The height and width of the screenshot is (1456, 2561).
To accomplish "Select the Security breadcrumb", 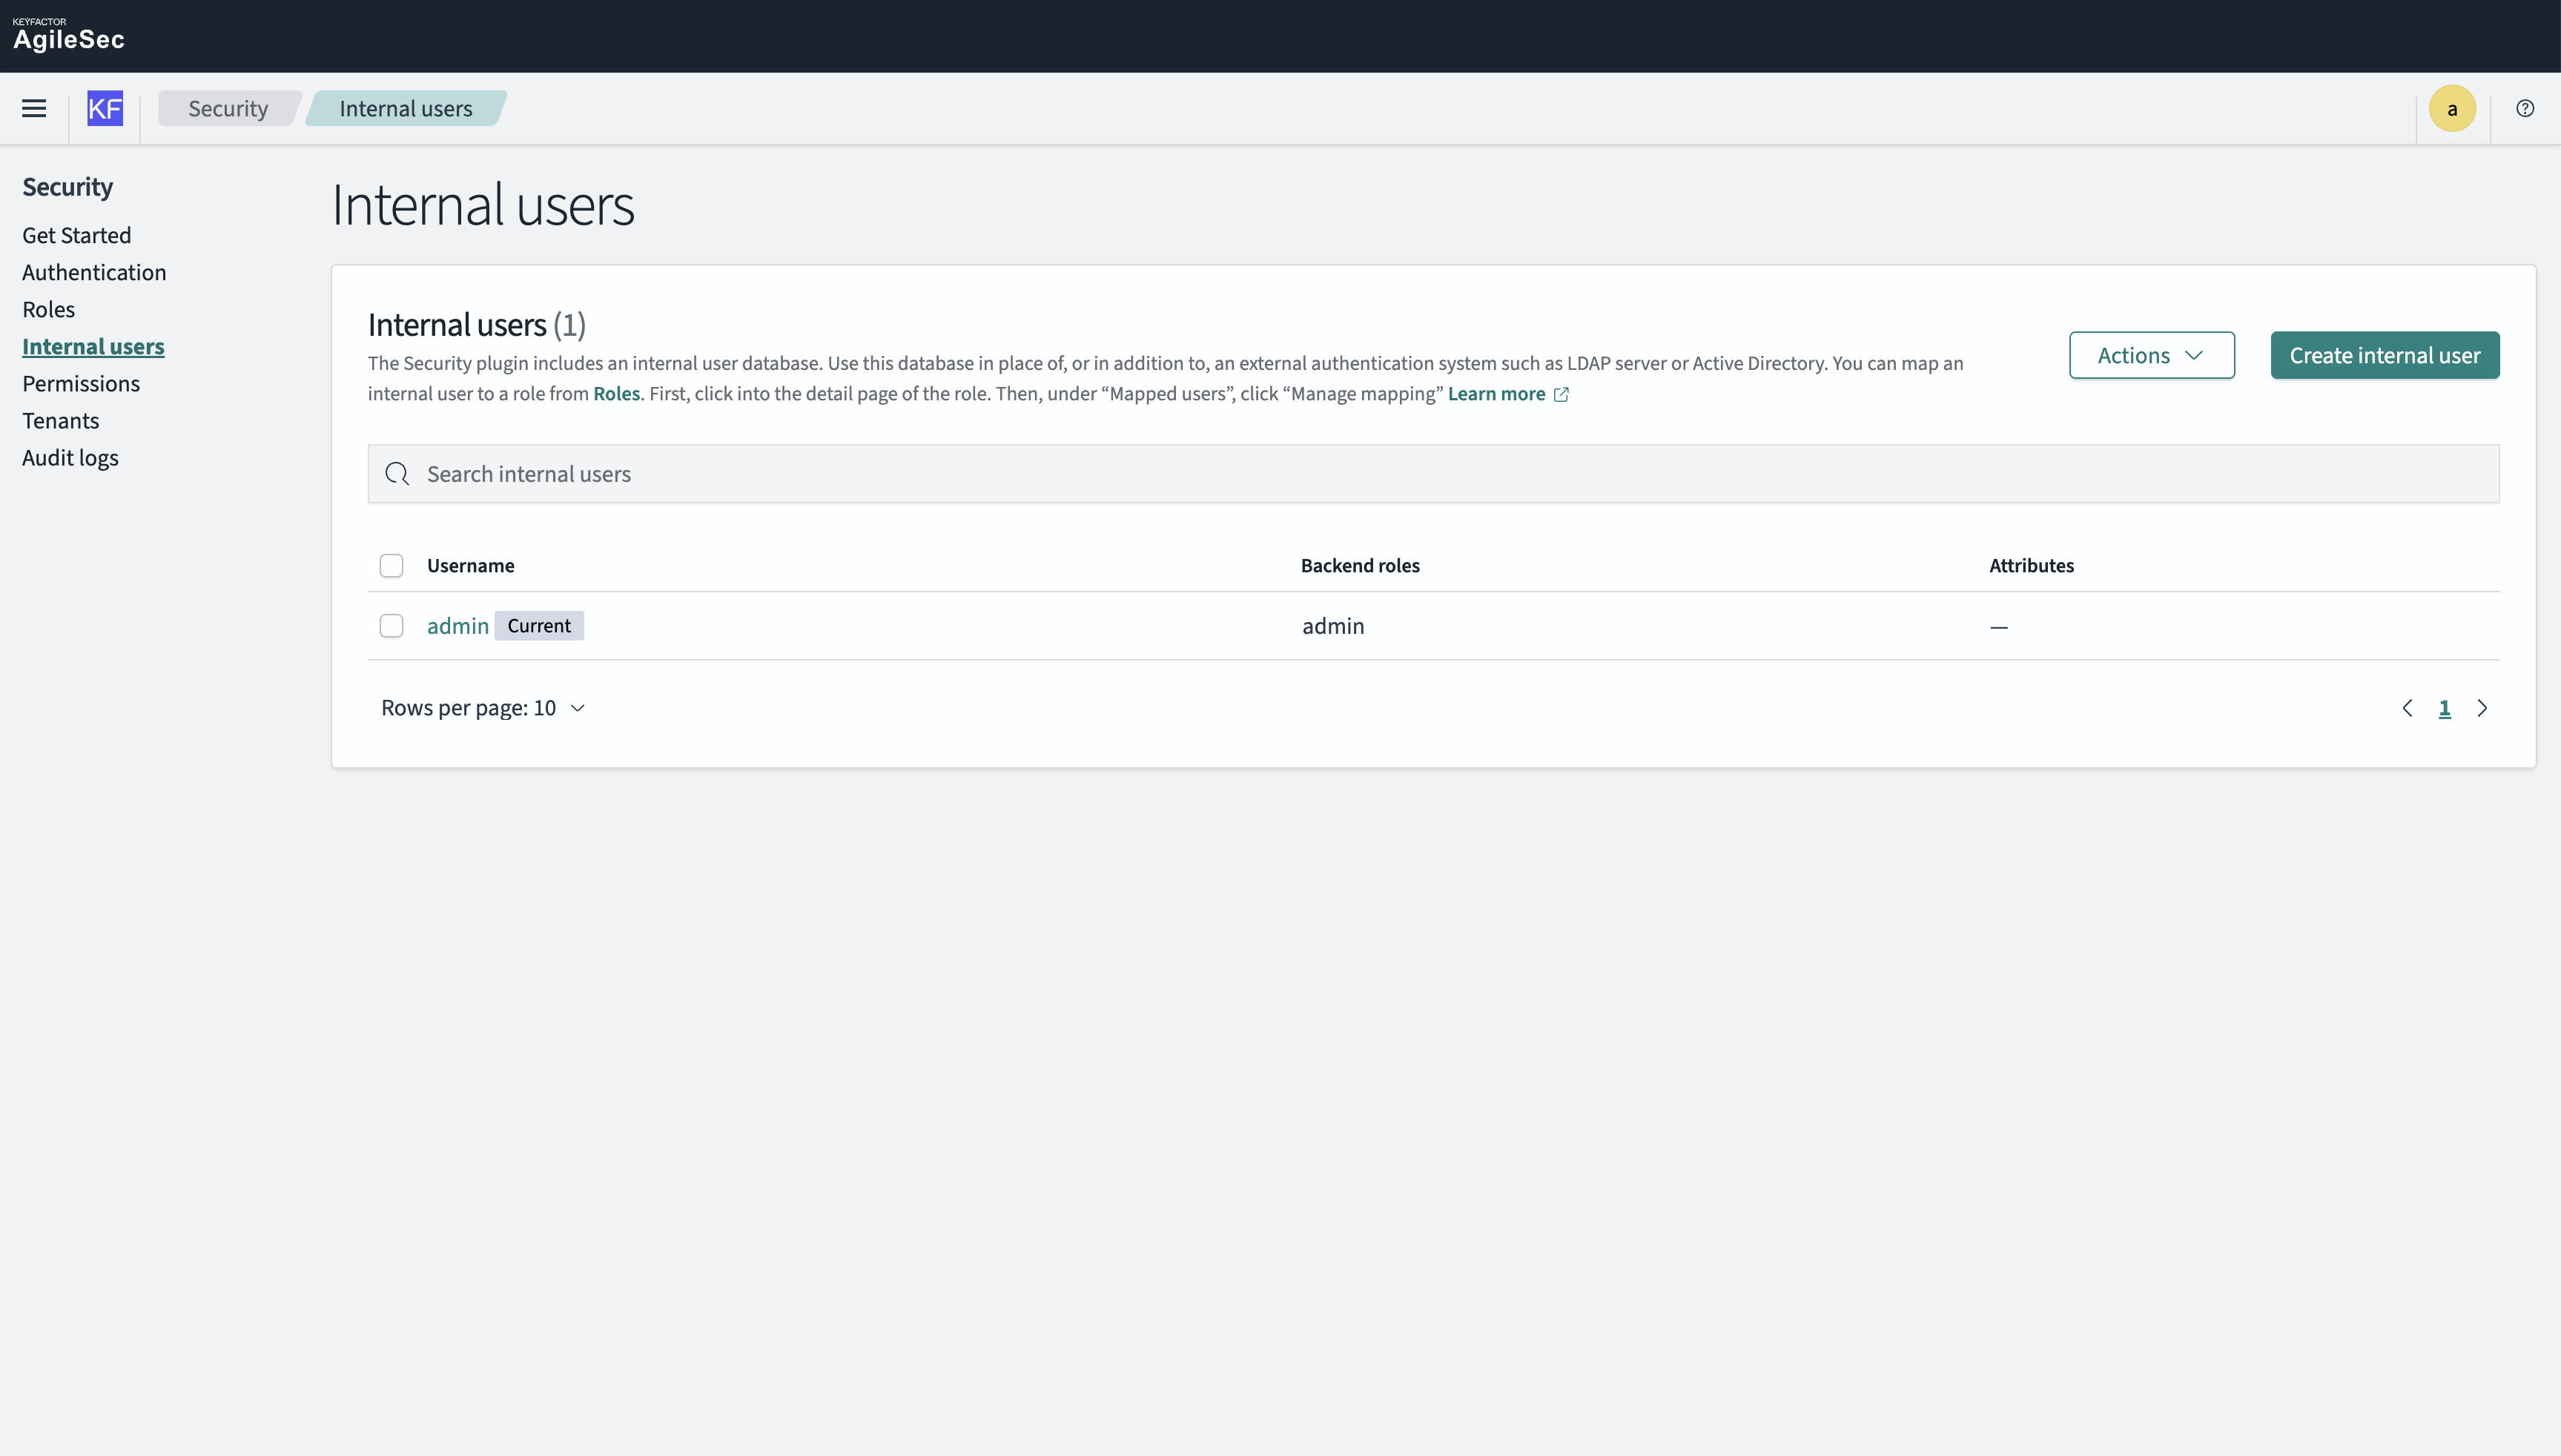I will pos(228,108).
